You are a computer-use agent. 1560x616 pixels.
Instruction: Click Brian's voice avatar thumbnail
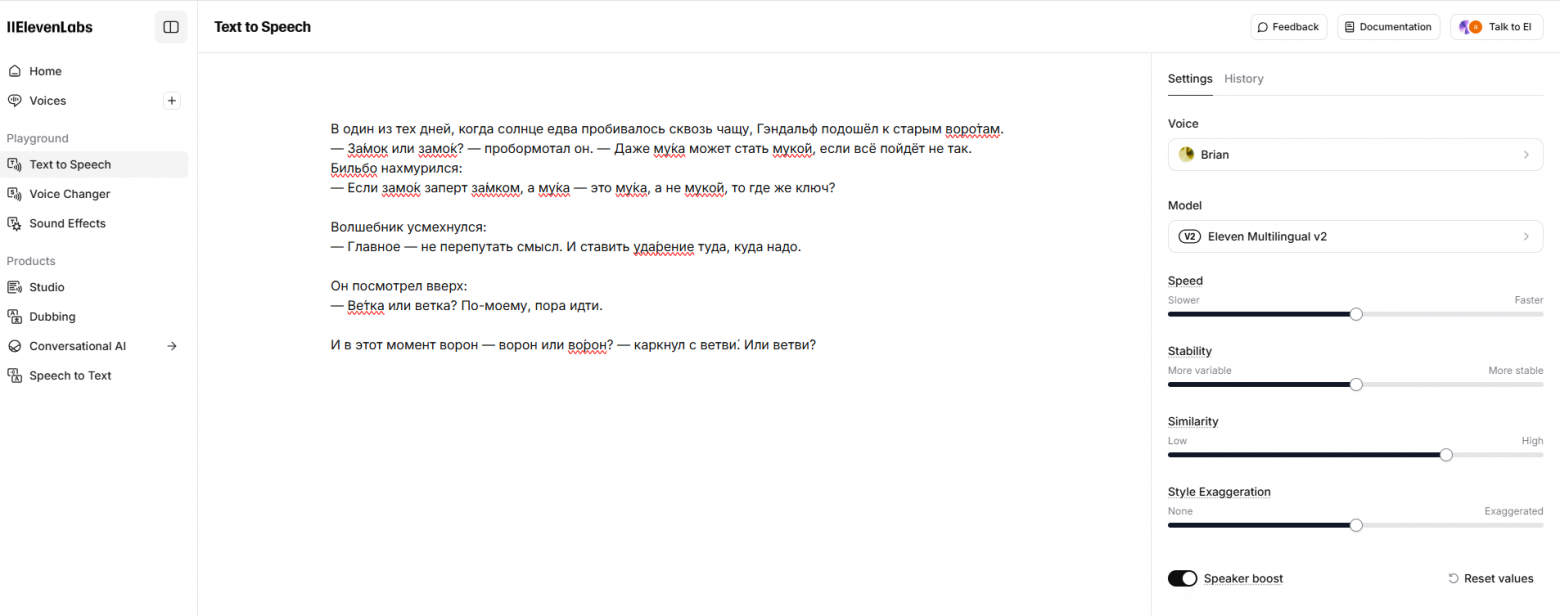[1187, 155]
